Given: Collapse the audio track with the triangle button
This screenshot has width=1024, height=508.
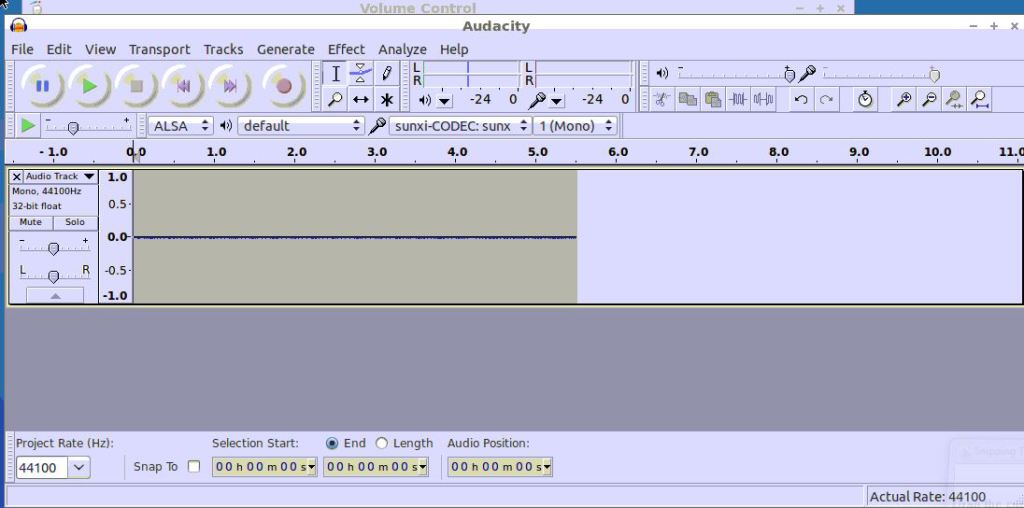Looking at the screenshot, I should (x=55, y=295).
